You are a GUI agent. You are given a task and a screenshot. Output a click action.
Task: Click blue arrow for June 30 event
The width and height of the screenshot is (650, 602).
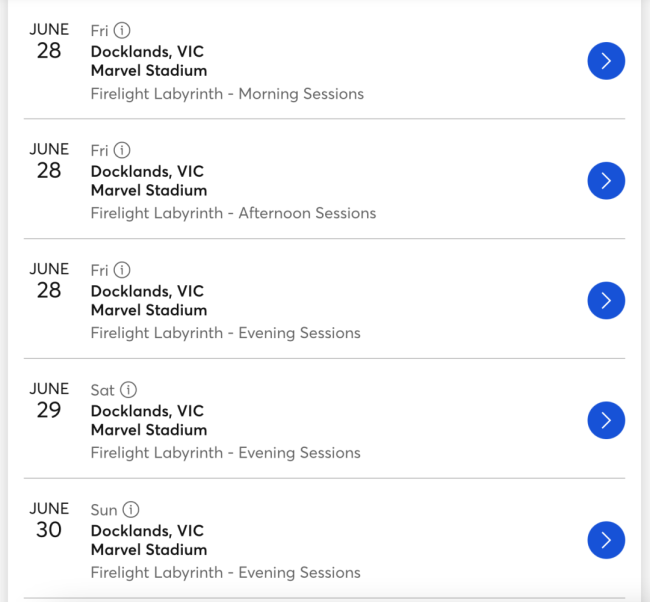pos(606,540)
